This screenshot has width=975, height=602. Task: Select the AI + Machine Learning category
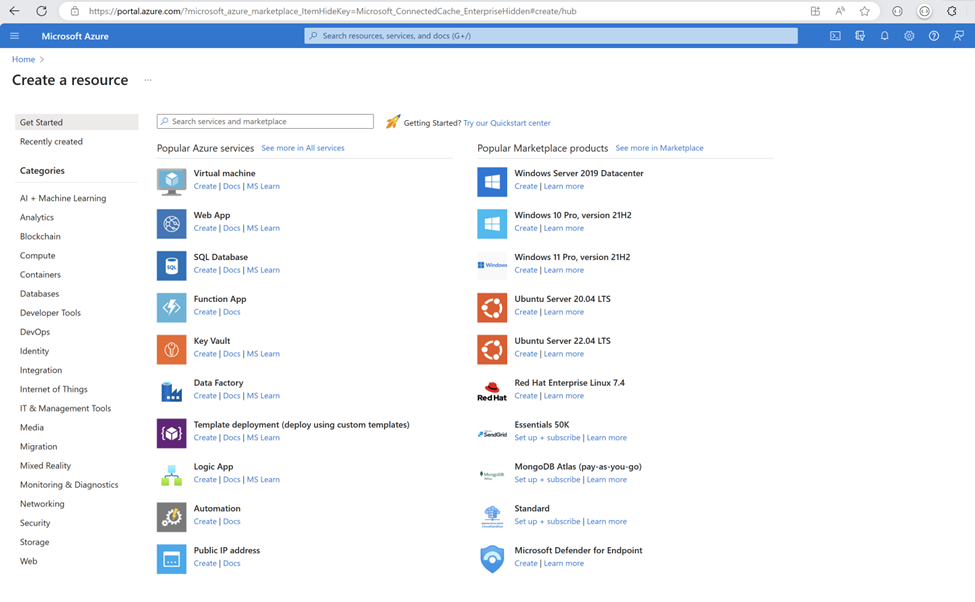coord(63,198)
